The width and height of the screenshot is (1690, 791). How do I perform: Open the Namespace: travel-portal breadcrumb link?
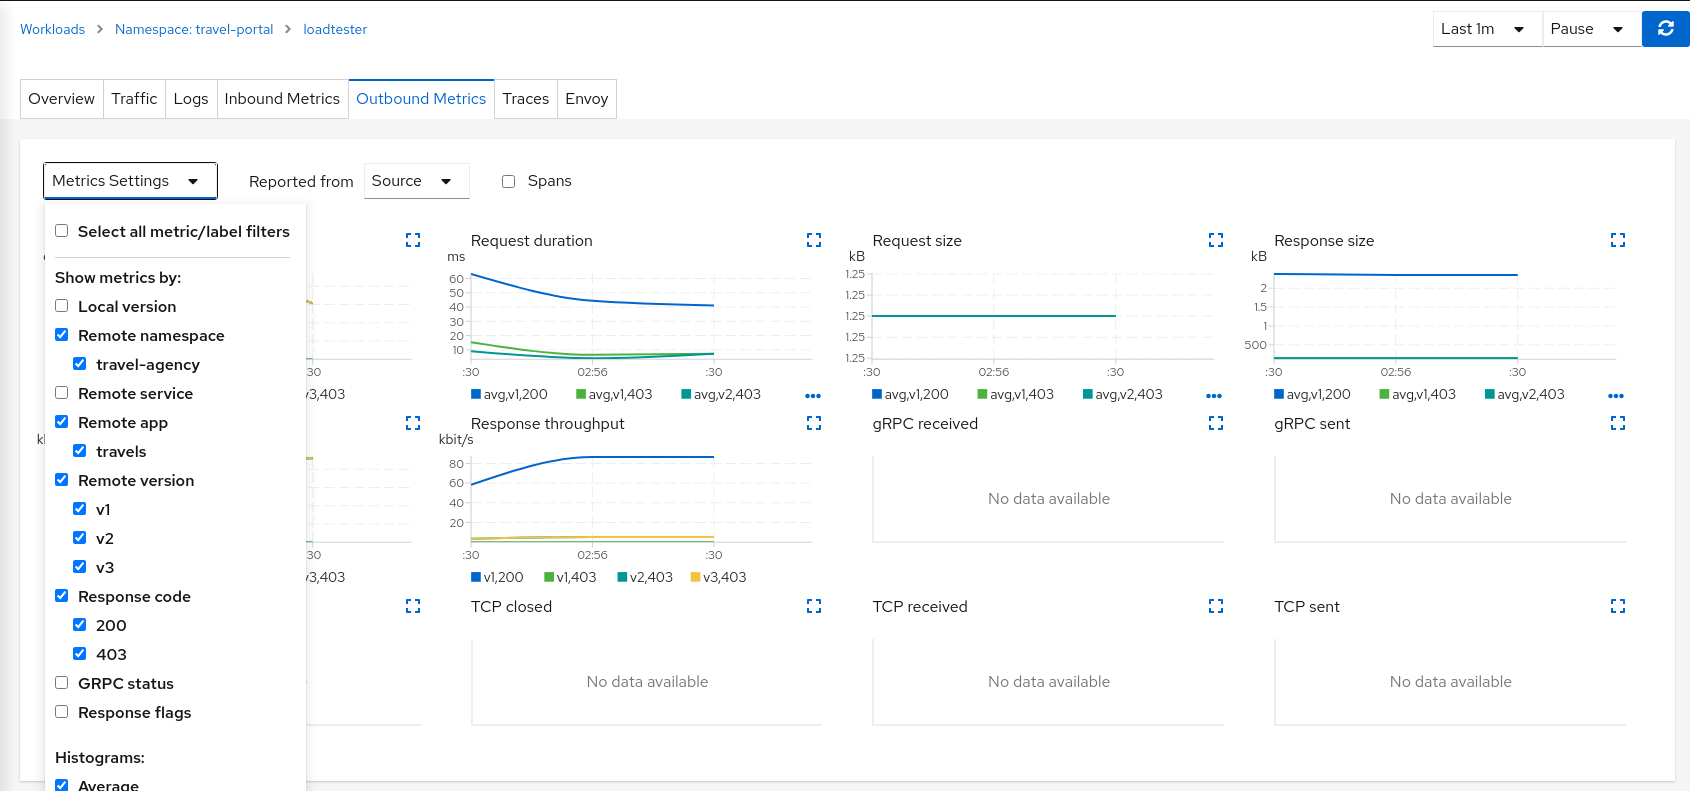coord(194,29)
